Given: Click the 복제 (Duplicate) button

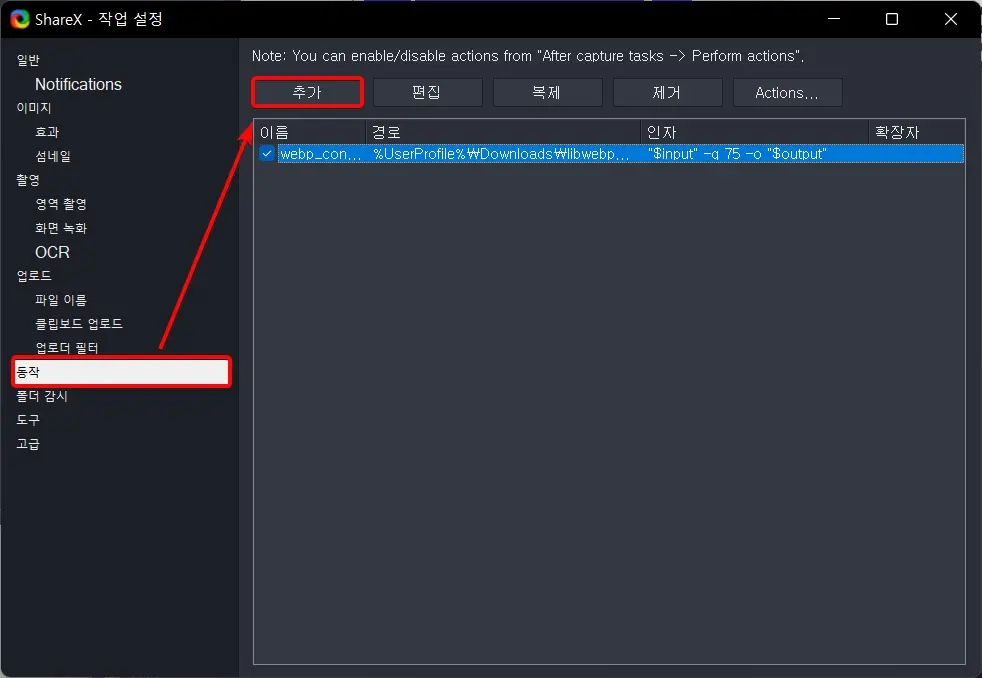Looking at the screenshot, I should [547, 93].
